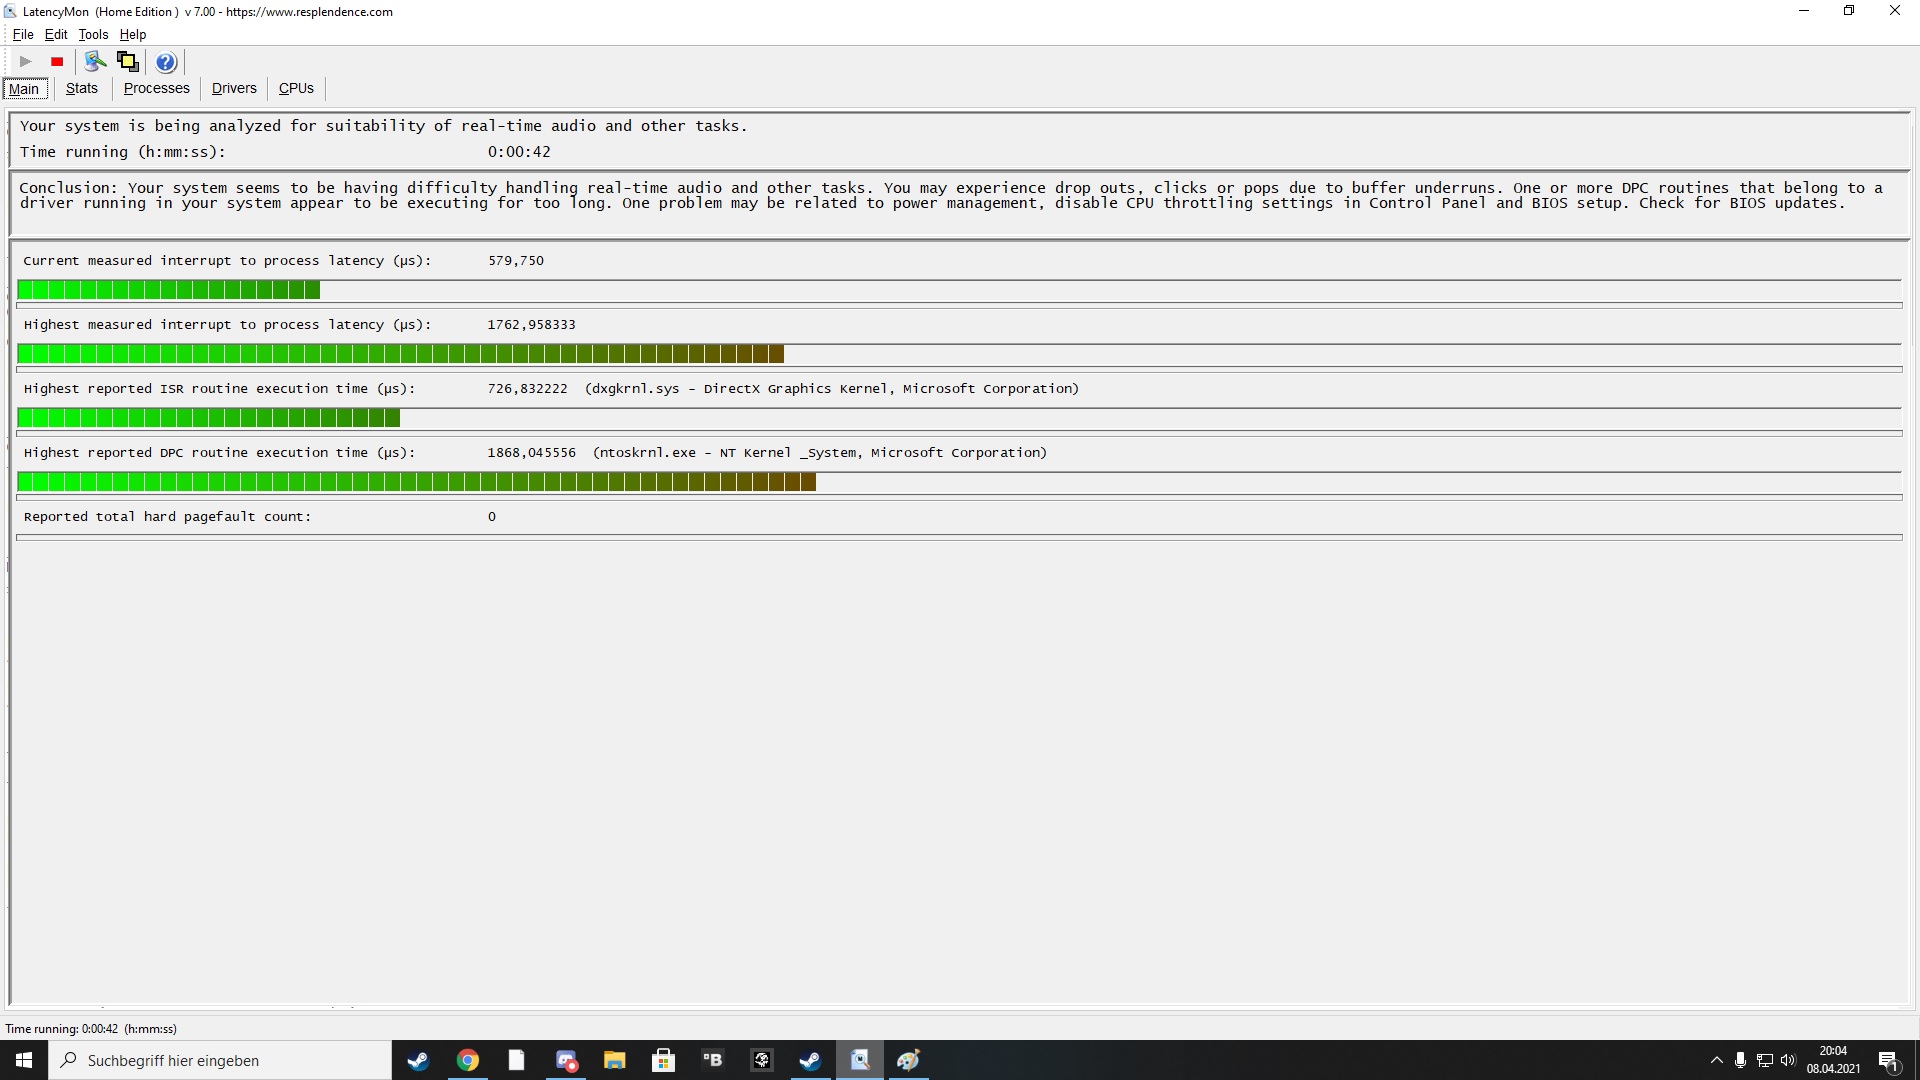The height and width of the screenshot is (1080, 1920).
Task: Click the red Stop monitoring button
Action: click(57, 62)
